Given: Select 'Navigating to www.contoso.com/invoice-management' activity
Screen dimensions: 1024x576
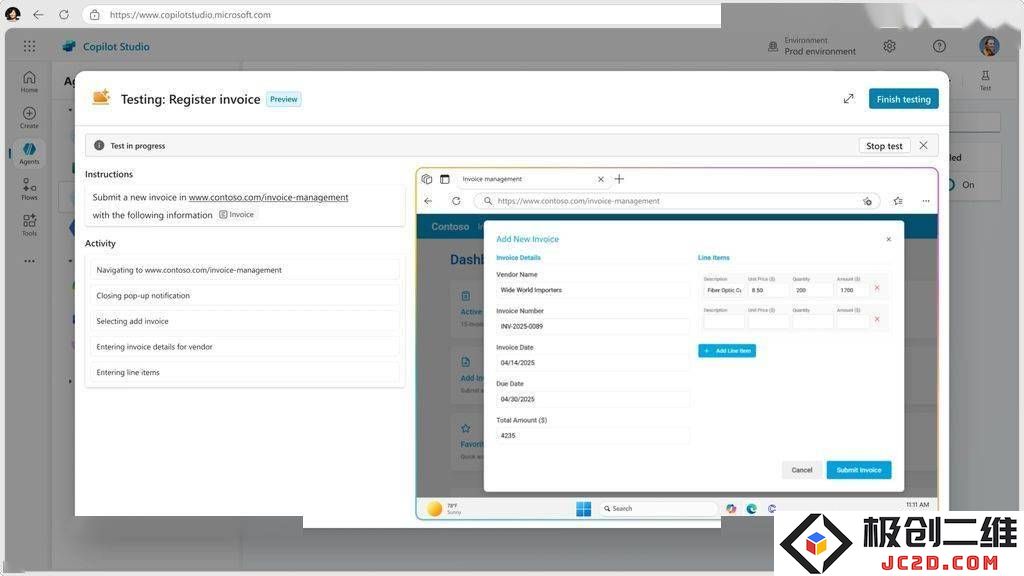Looking at the screenshot, I should [244, 270].
